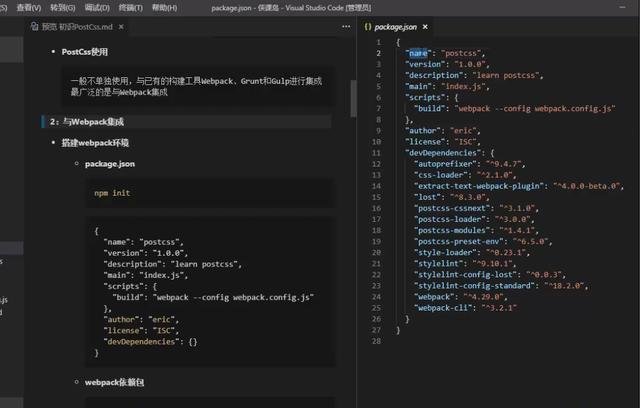This screenshot has height=408, width=640.
Task: Click the 搭建webpack环境 bullet in preview
Action: point(95,143)
